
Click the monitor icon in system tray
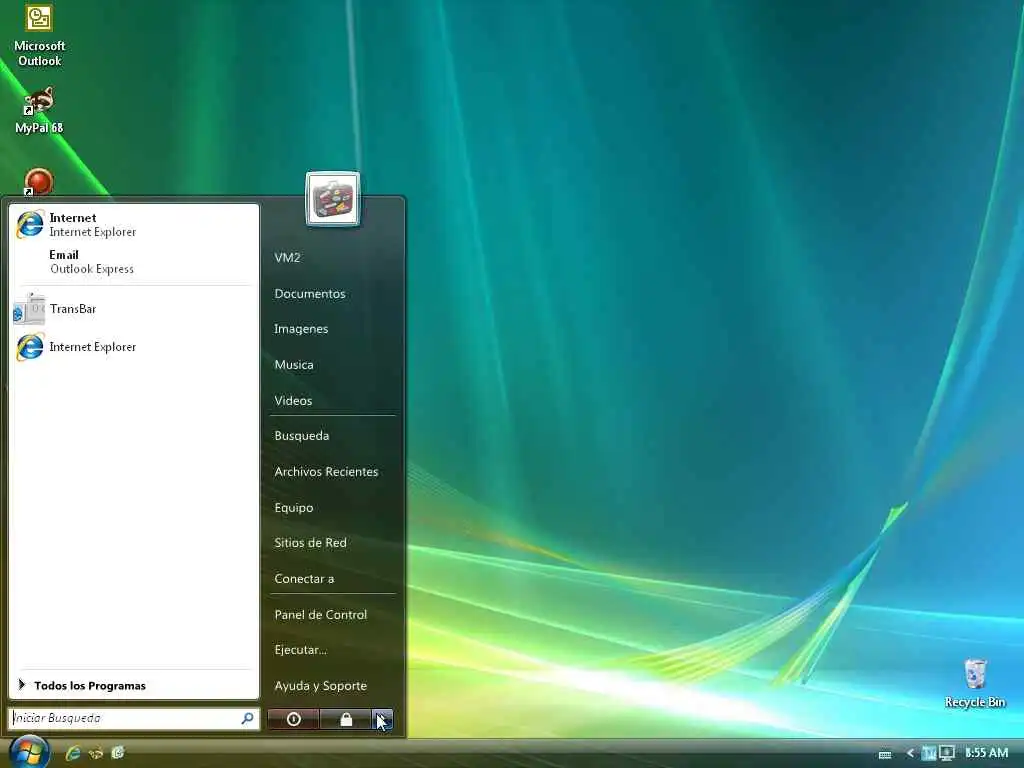[946, 753]
